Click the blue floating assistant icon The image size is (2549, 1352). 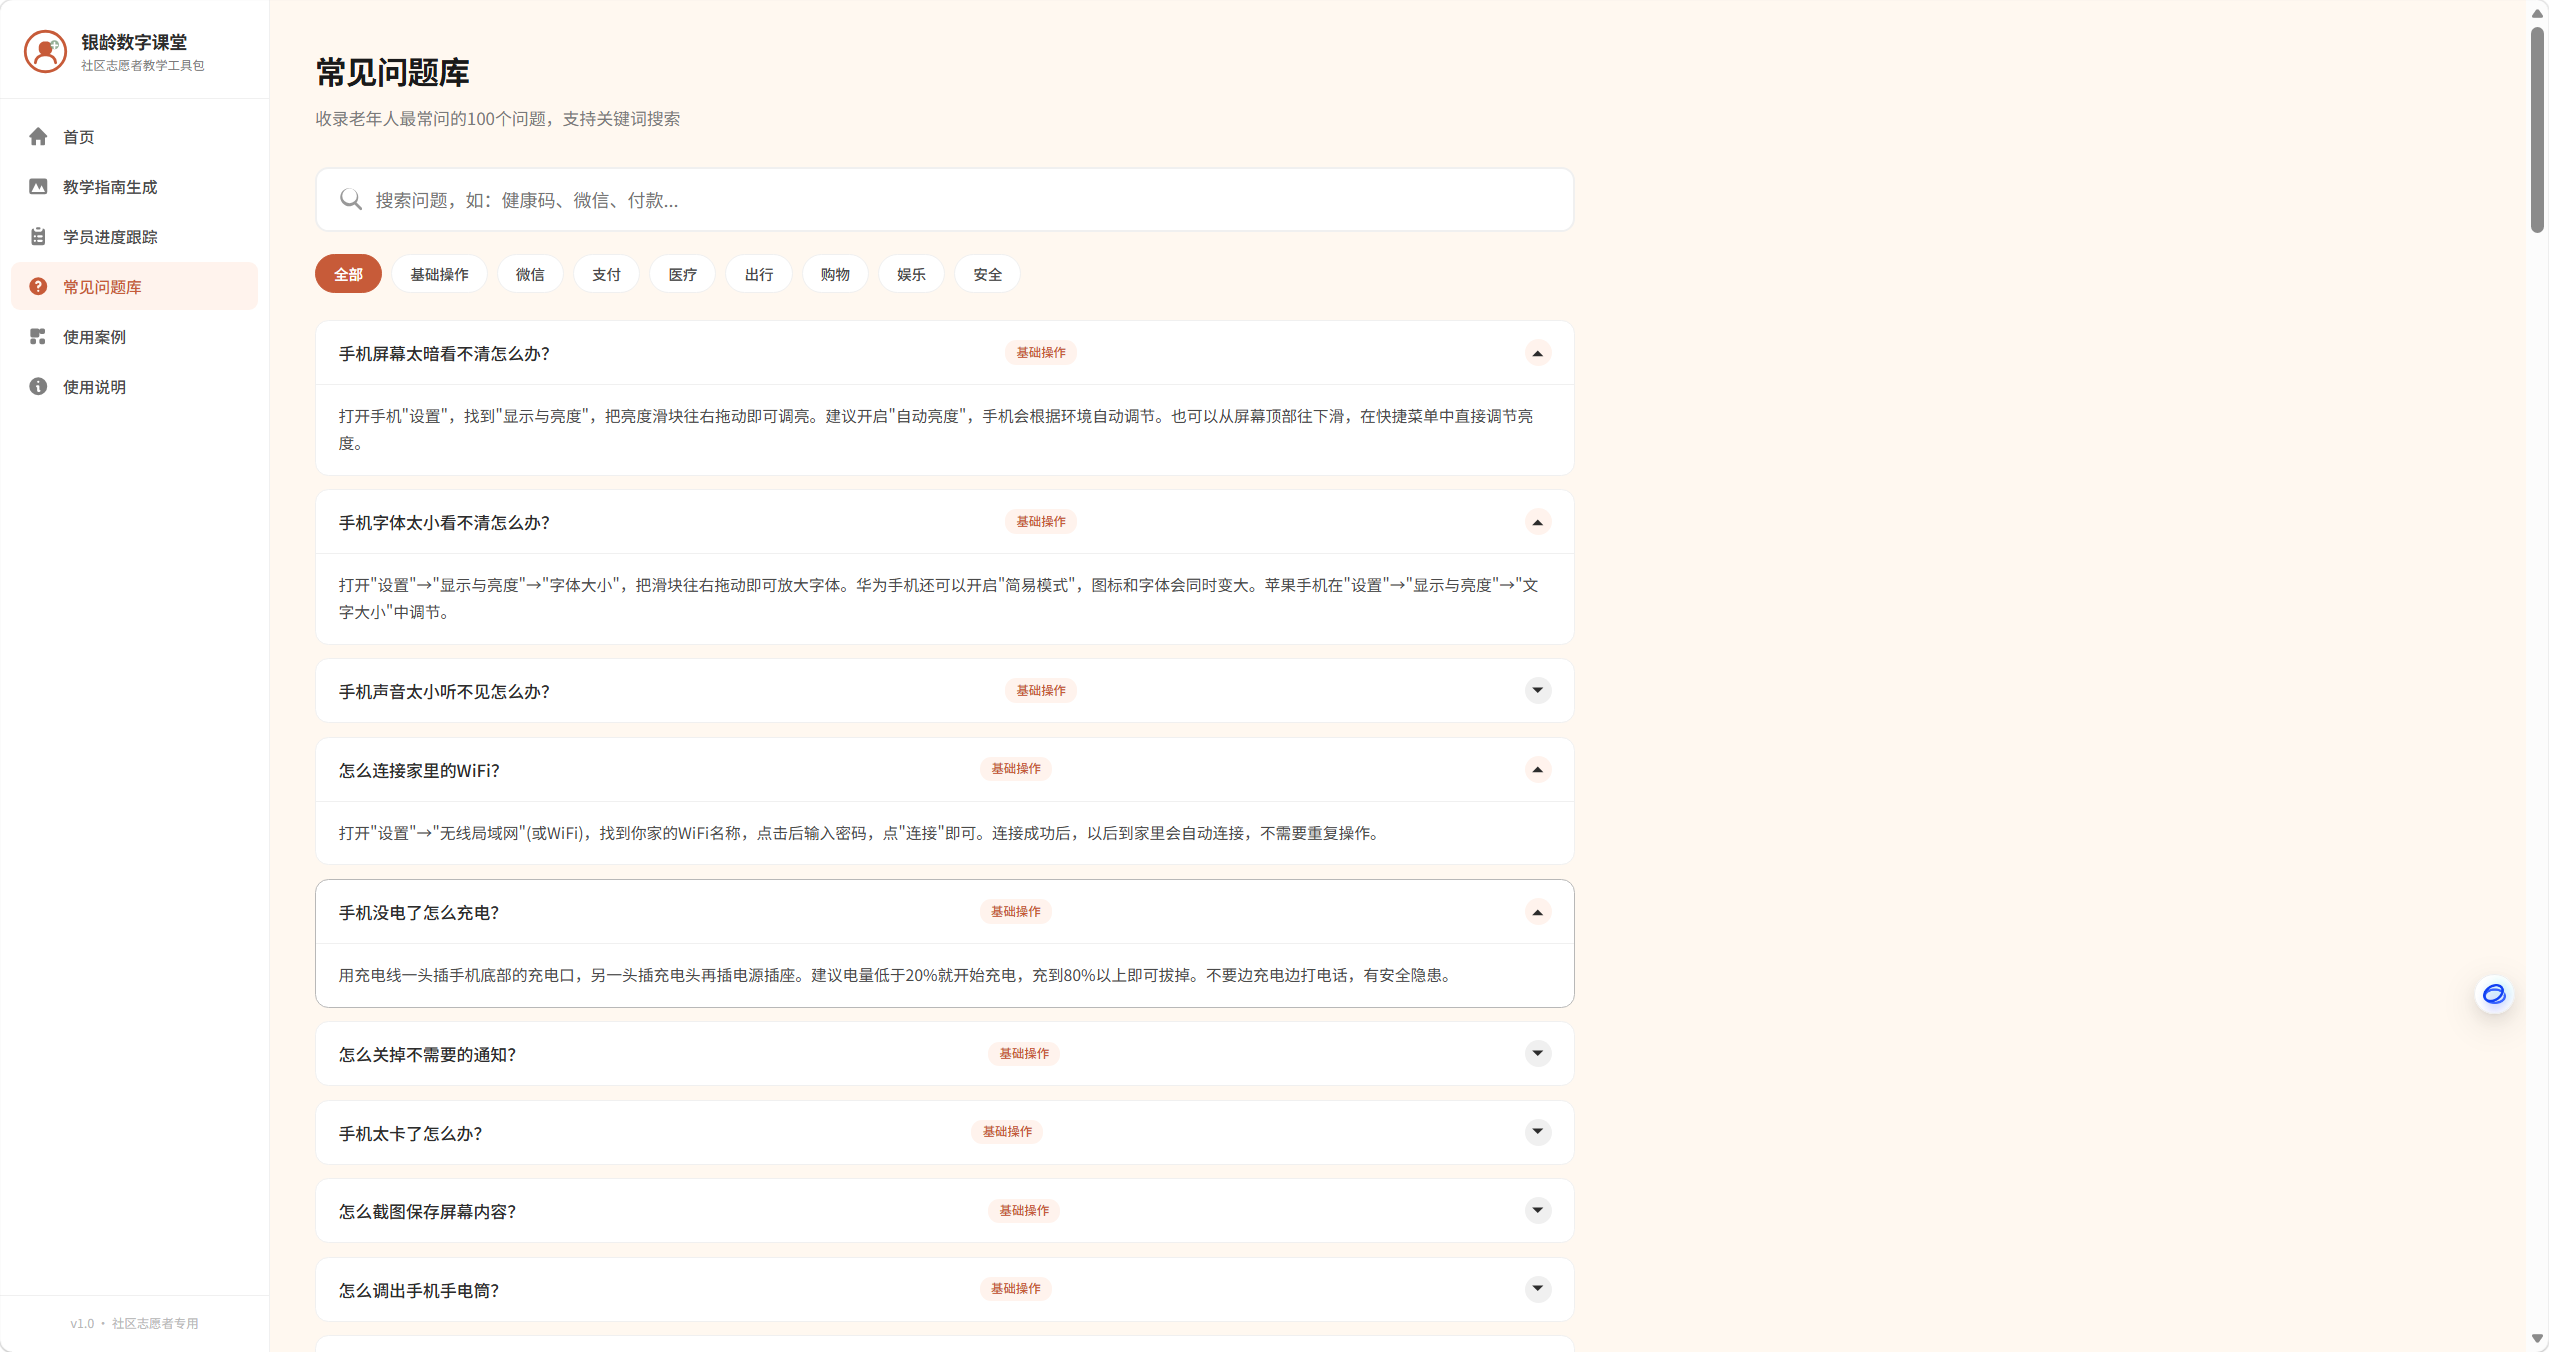point(2494,994)
